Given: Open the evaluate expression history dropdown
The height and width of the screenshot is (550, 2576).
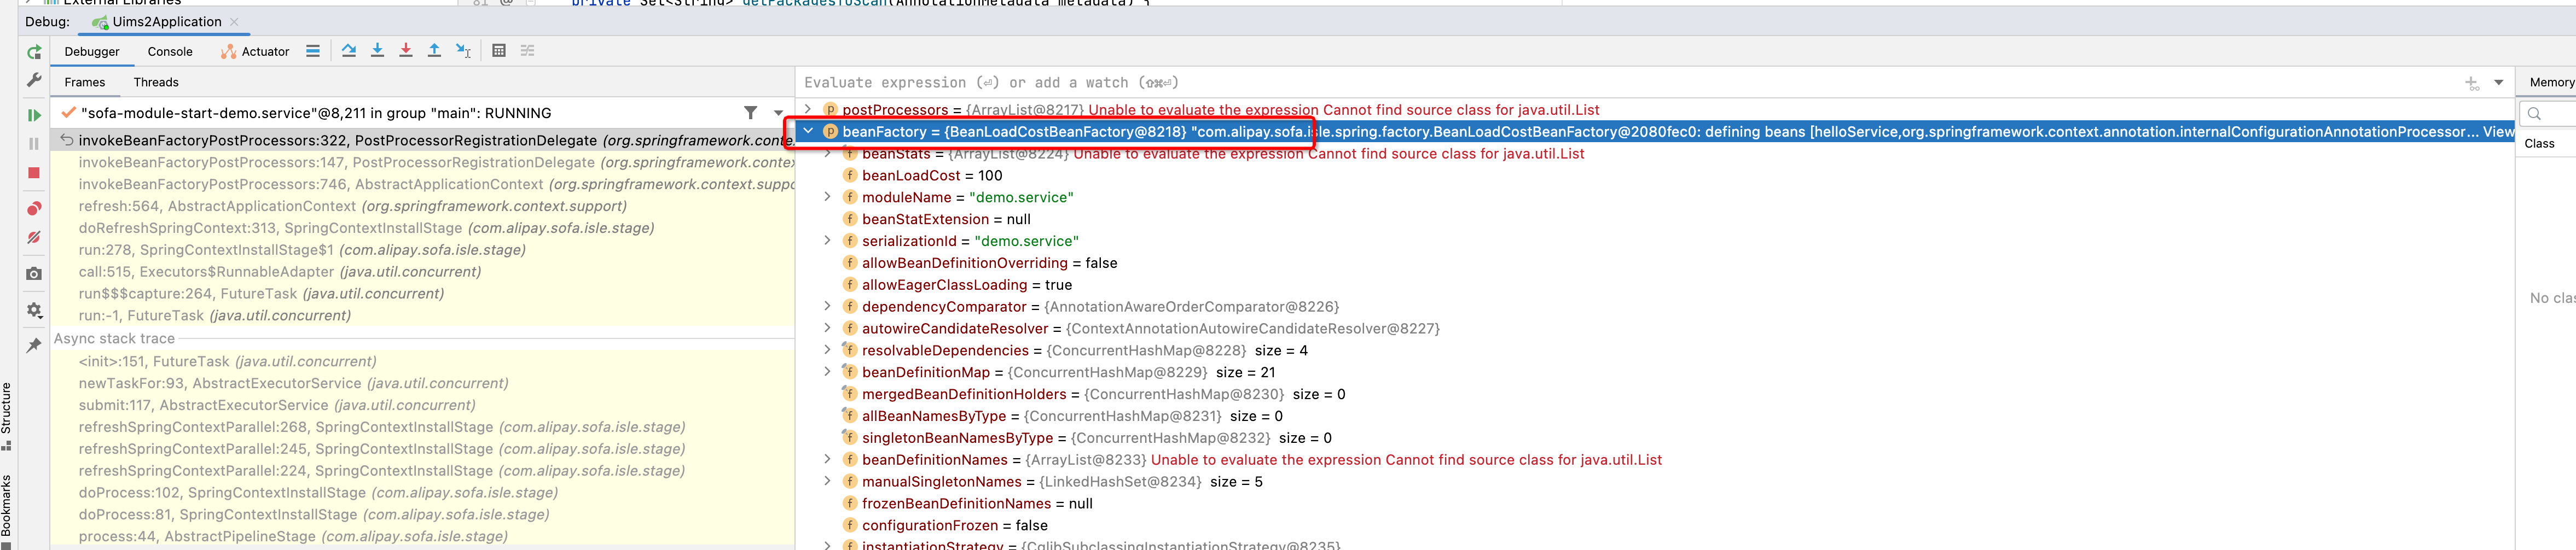Looking at the screenshot, I should 2499,83.
